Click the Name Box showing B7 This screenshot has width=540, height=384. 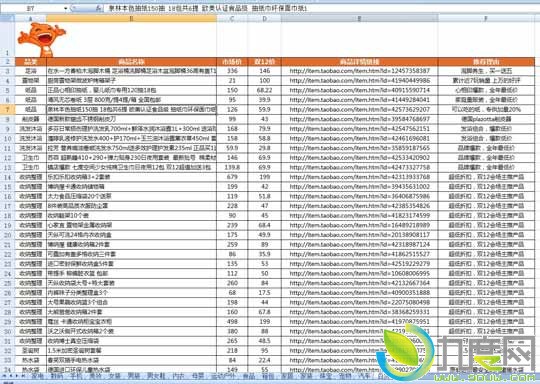coord(32,8)
